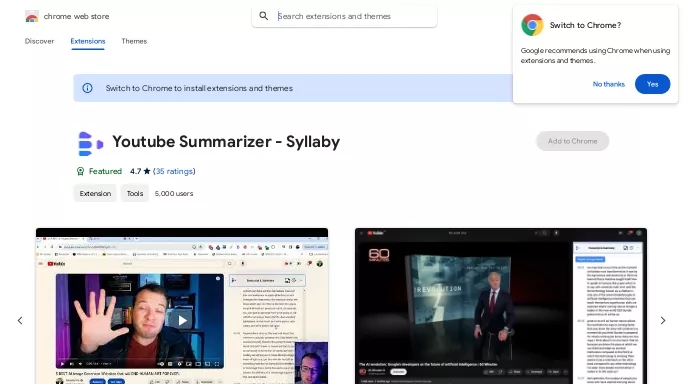
Task: Dismiss the popup with No thanks
Action: pyautogui.click(x=609, y=84)
